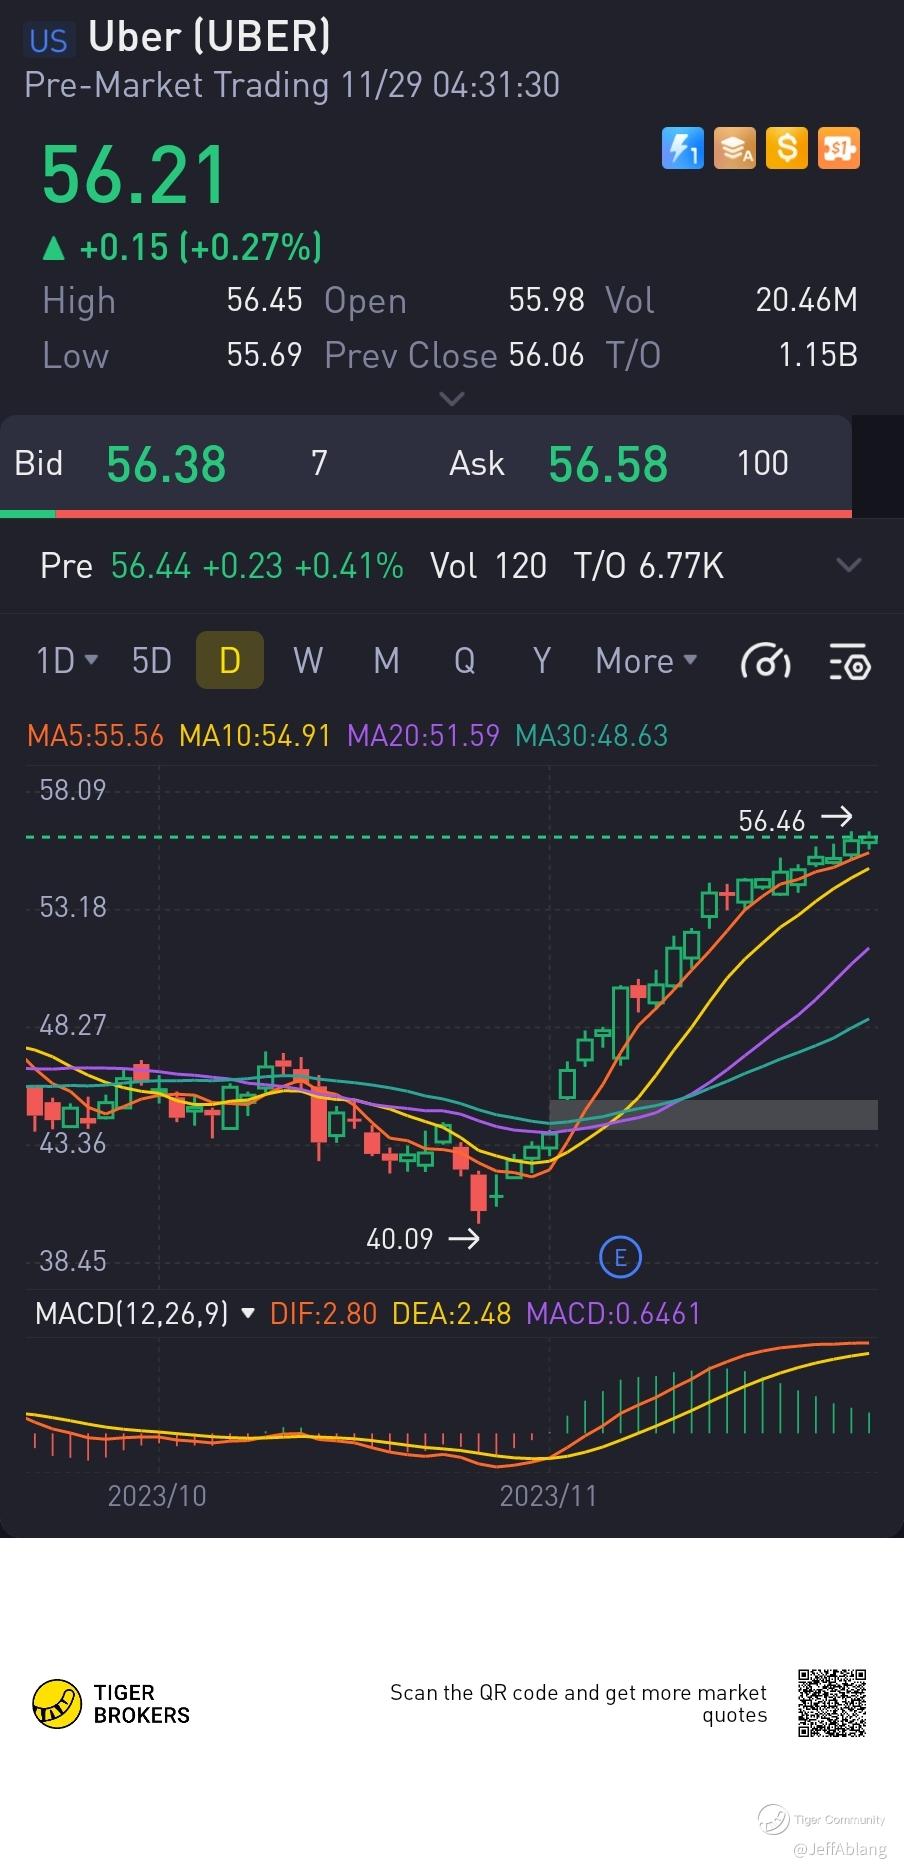Tap the MACD:0.6461 value
Viewport: 904px width, 1870px height.
point(614,1313)
